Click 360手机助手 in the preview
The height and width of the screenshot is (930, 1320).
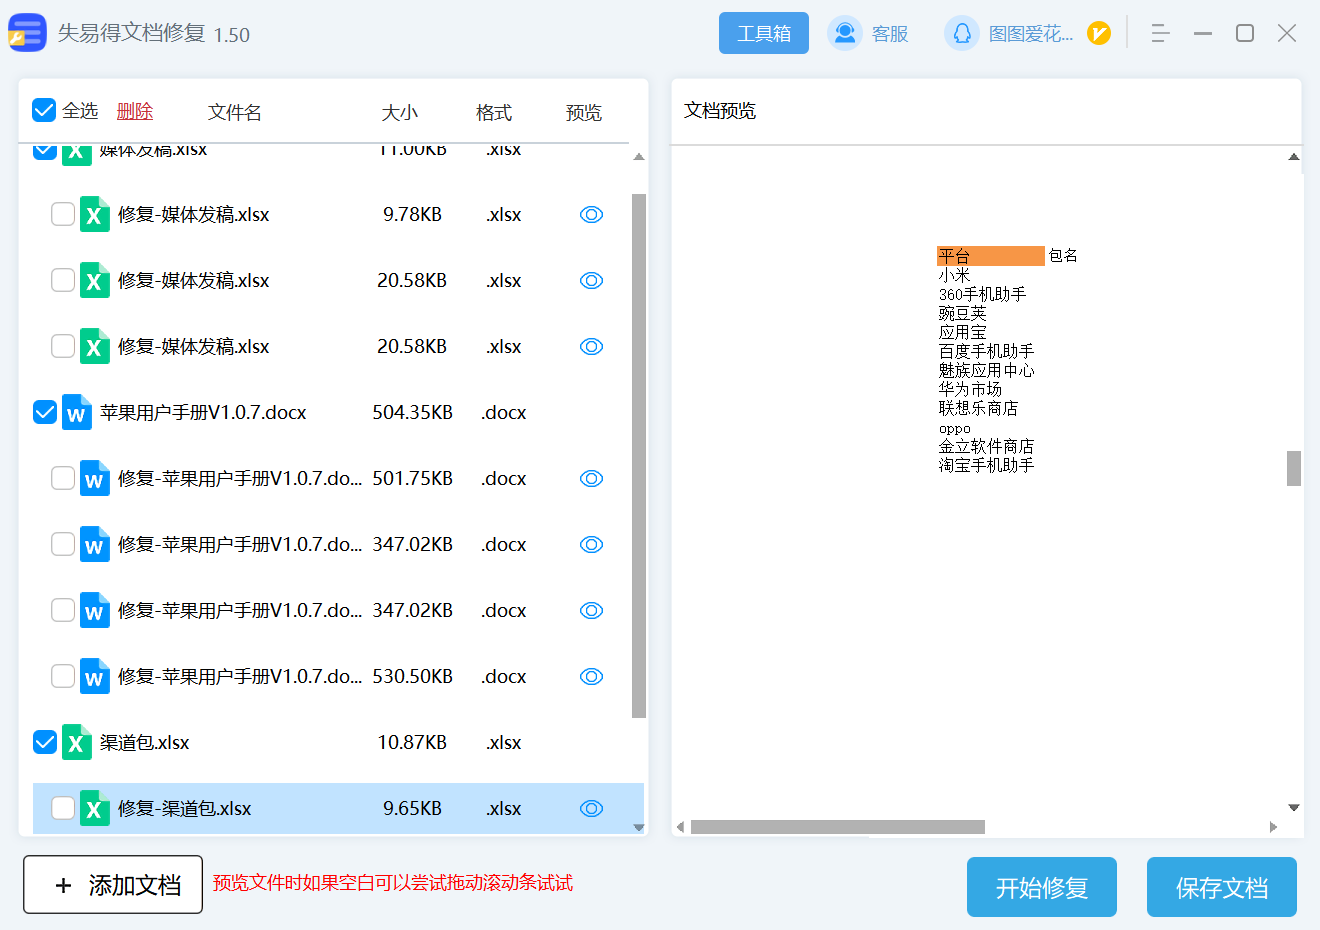(983, 294)
